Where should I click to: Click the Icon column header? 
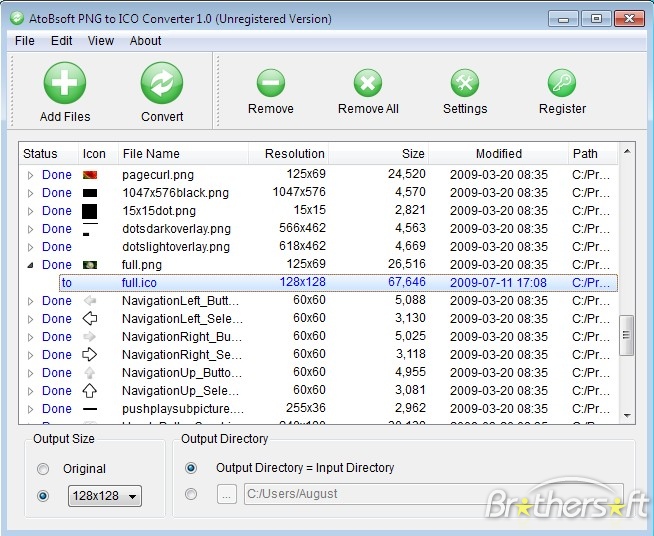click(x=98, y=154)
